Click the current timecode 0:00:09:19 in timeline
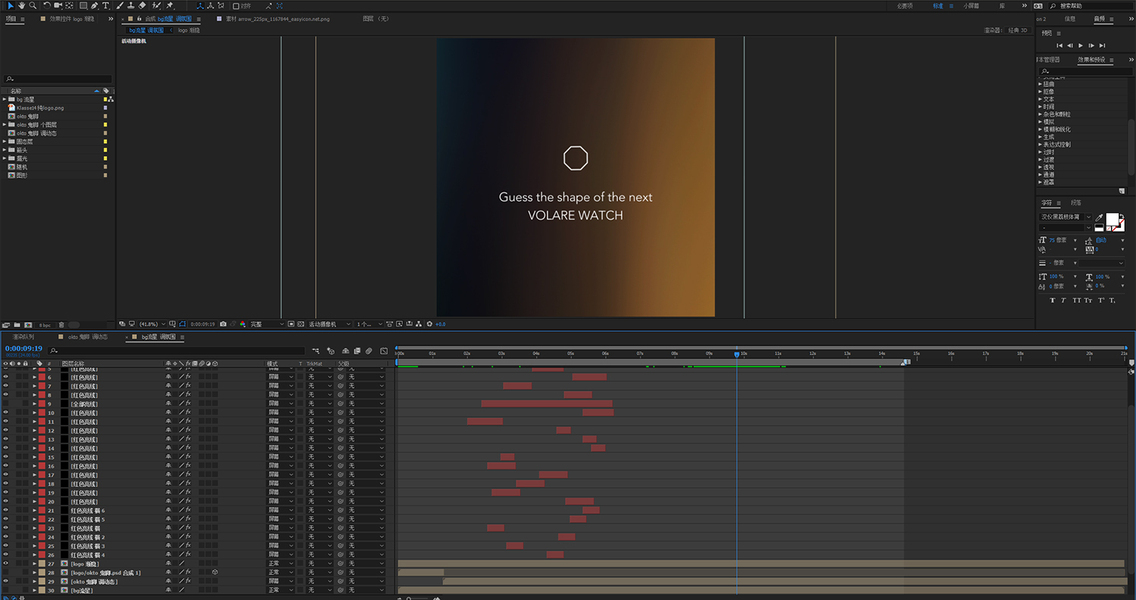 tap(24, 349)
